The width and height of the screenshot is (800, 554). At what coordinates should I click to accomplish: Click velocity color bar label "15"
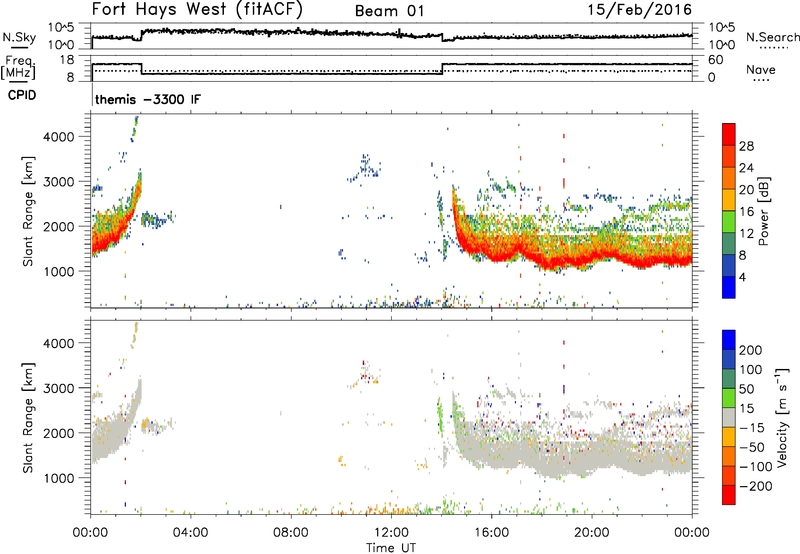[746, 409]
